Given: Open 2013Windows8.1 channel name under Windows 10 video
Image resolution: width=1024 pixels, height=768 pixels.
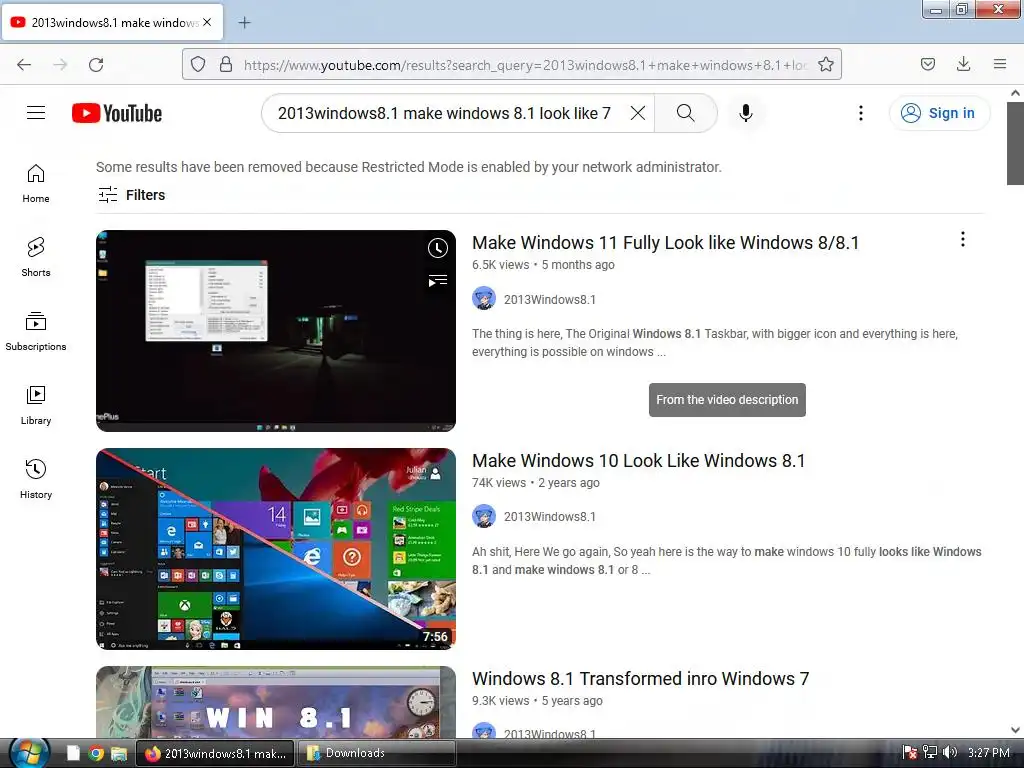Looking at the screenshot, I should (x=549, y=517).
